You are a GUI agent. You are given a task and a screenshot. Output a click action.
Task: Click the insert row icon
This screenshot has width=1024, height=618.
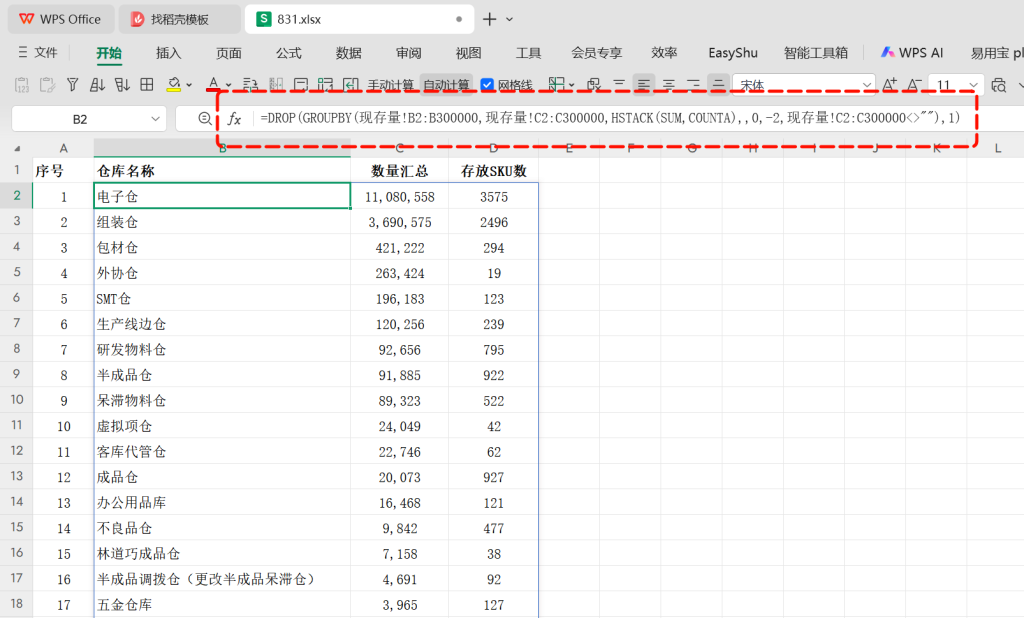click(x=300, y=85)
